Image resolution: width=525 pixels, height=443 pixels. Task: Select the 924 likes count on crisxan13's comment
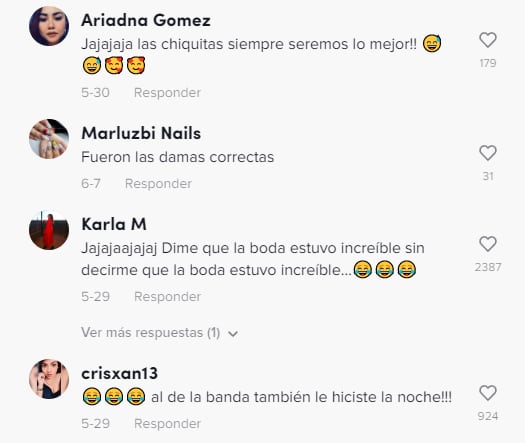pos(488,416)
